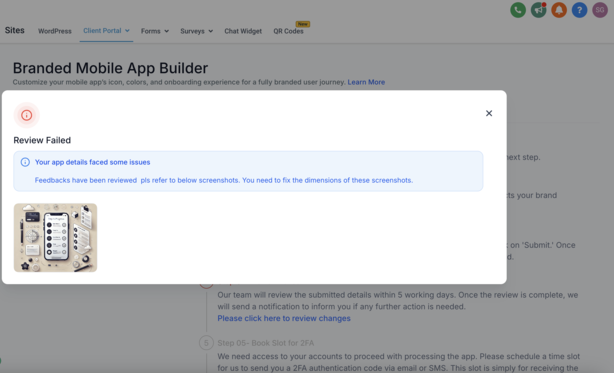
Task: Open the WordPress tab
Action: coord(55,31)
